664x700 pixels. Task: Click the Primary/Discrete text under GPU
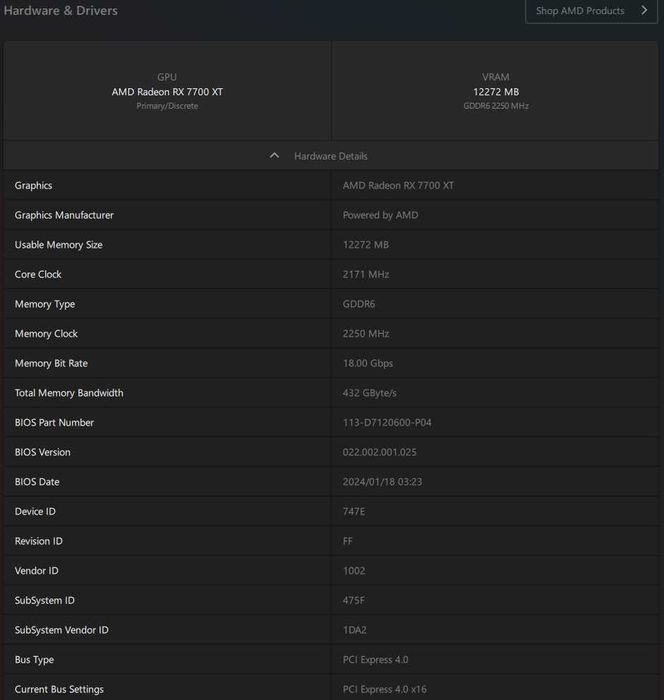point(167,106)
